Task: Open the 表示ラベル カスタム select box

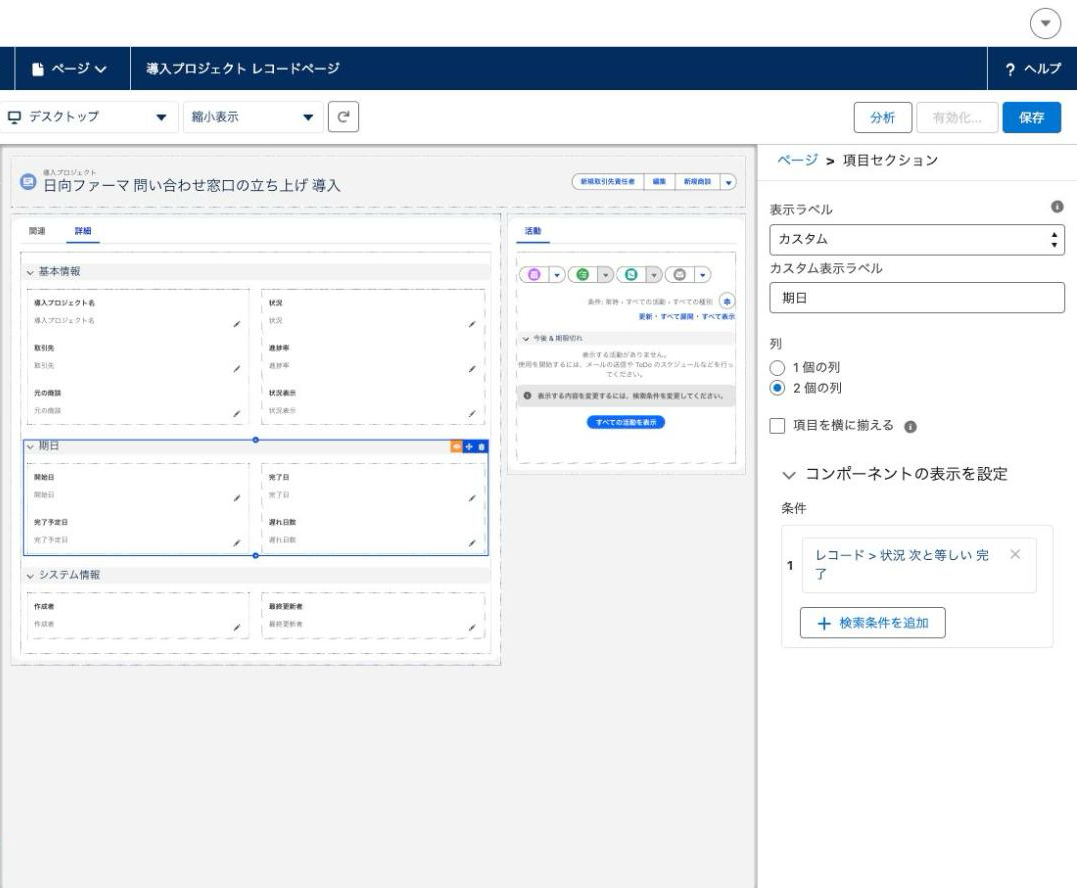Action: (917, 240)
